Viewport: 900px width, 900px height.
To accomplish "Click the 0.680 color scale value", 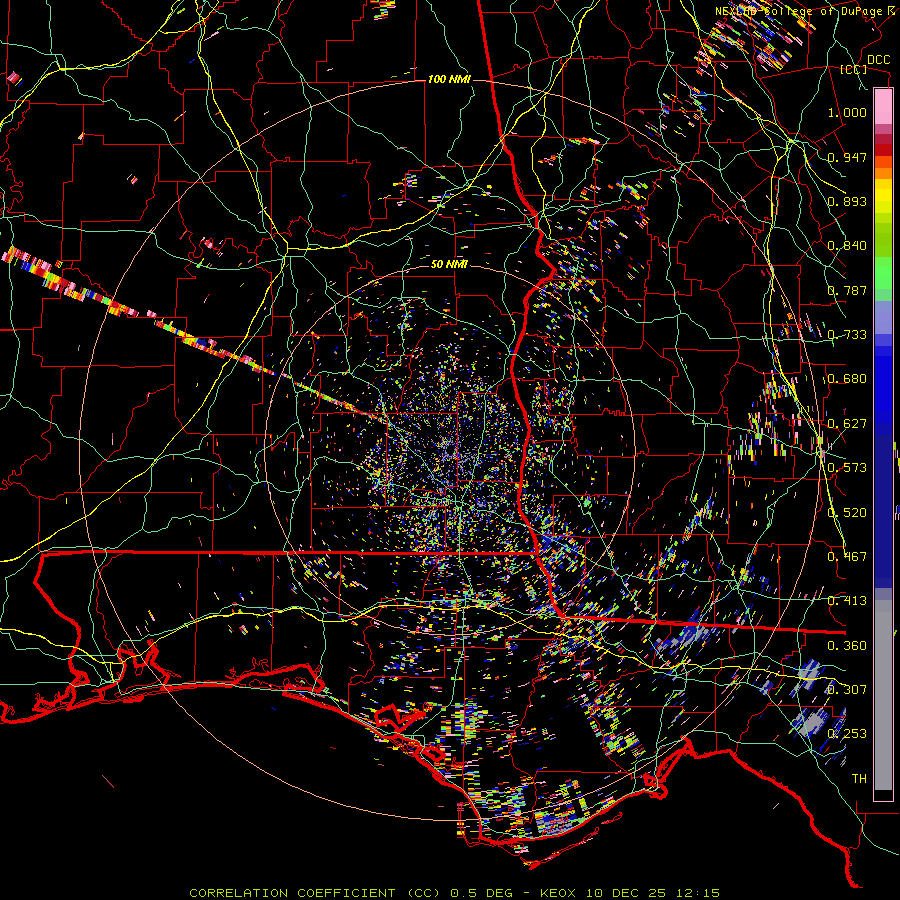I will 847,379.
